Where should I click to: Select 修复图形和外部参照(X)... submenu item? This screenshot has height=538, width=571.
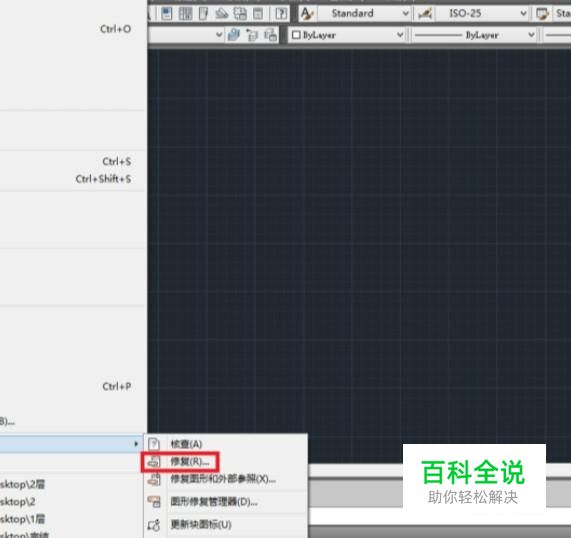[226, 479]
